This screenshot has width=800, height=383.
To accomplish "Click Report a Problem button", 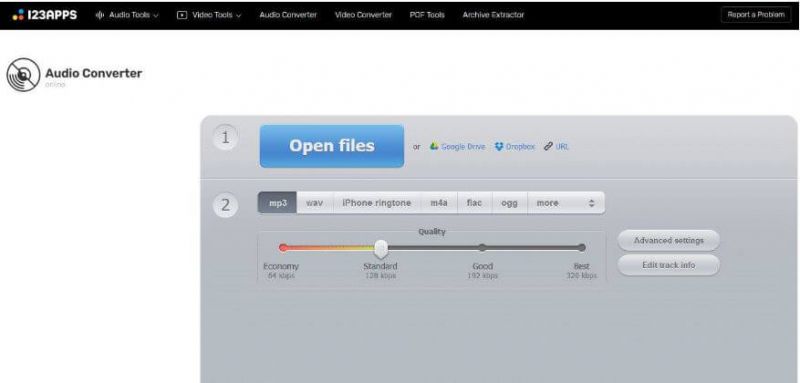I will coord(756,15).
